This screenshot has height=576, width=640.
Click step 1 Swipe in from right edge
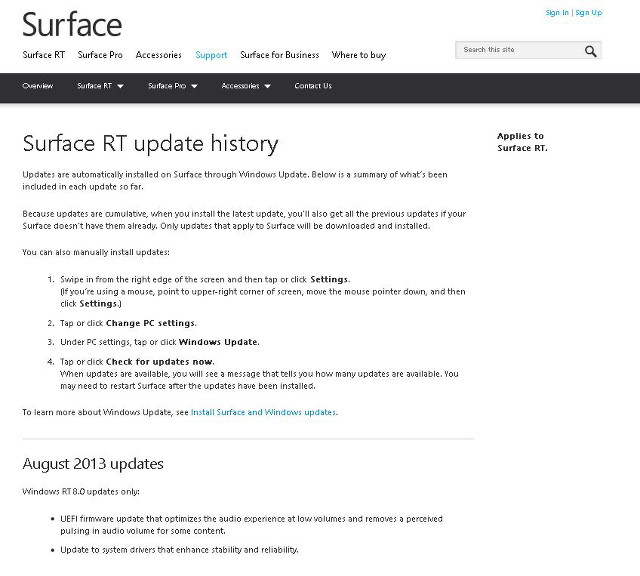(x=205, y=279)
